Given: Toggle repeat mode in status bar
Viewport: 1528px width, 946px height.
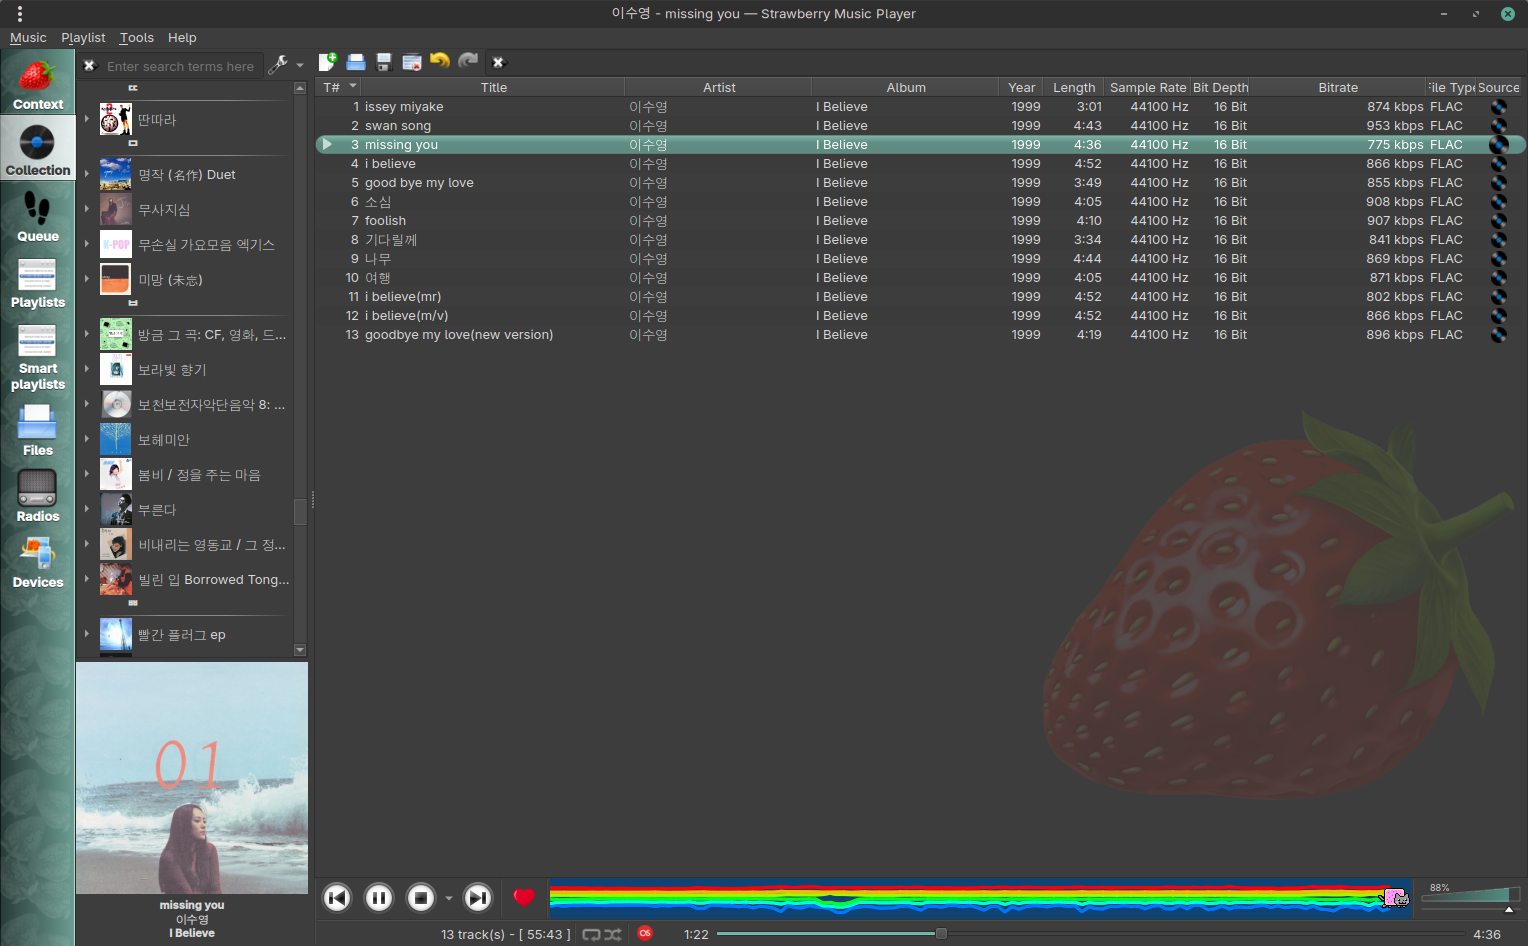Looking at the screenshot, I should (591, 934).
